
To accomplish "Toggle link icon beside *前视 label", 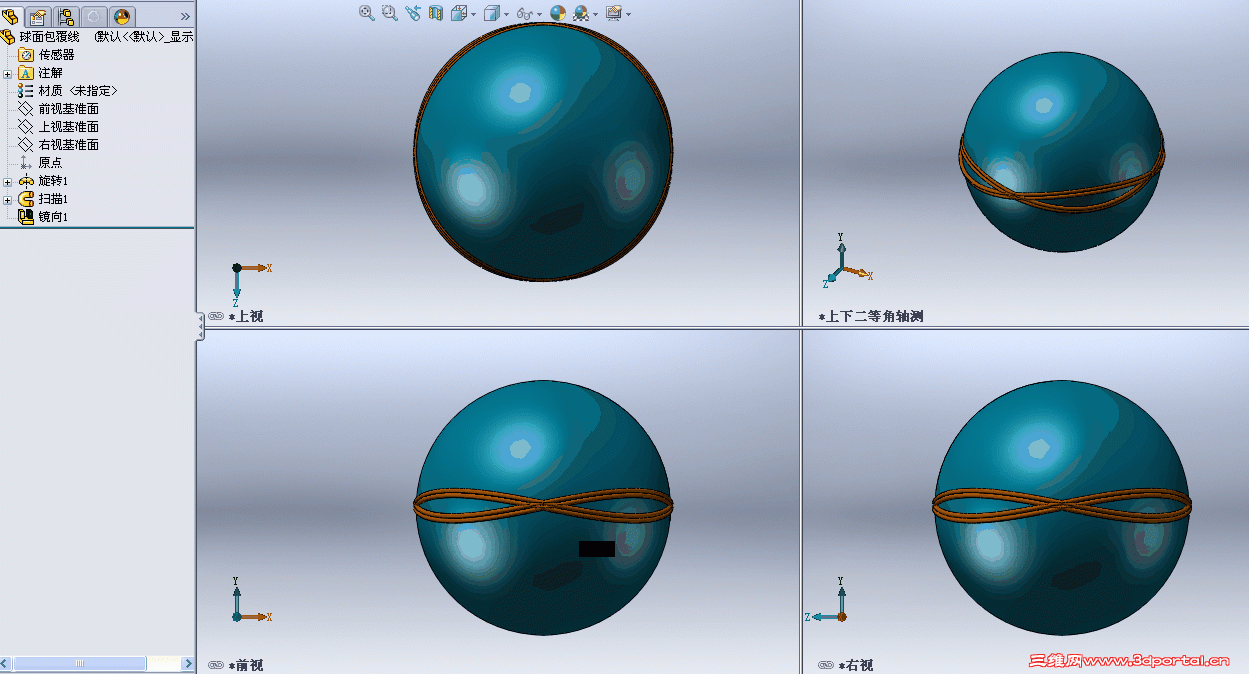I will click(216, 665).
